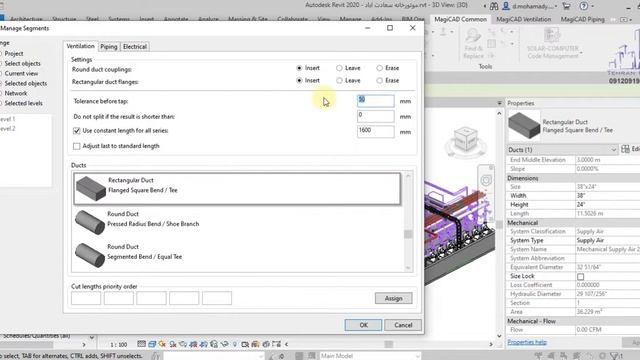Click the selection filter icon in status bar
The width and height of the screenshot is (640, 360).
pos(615,356)
